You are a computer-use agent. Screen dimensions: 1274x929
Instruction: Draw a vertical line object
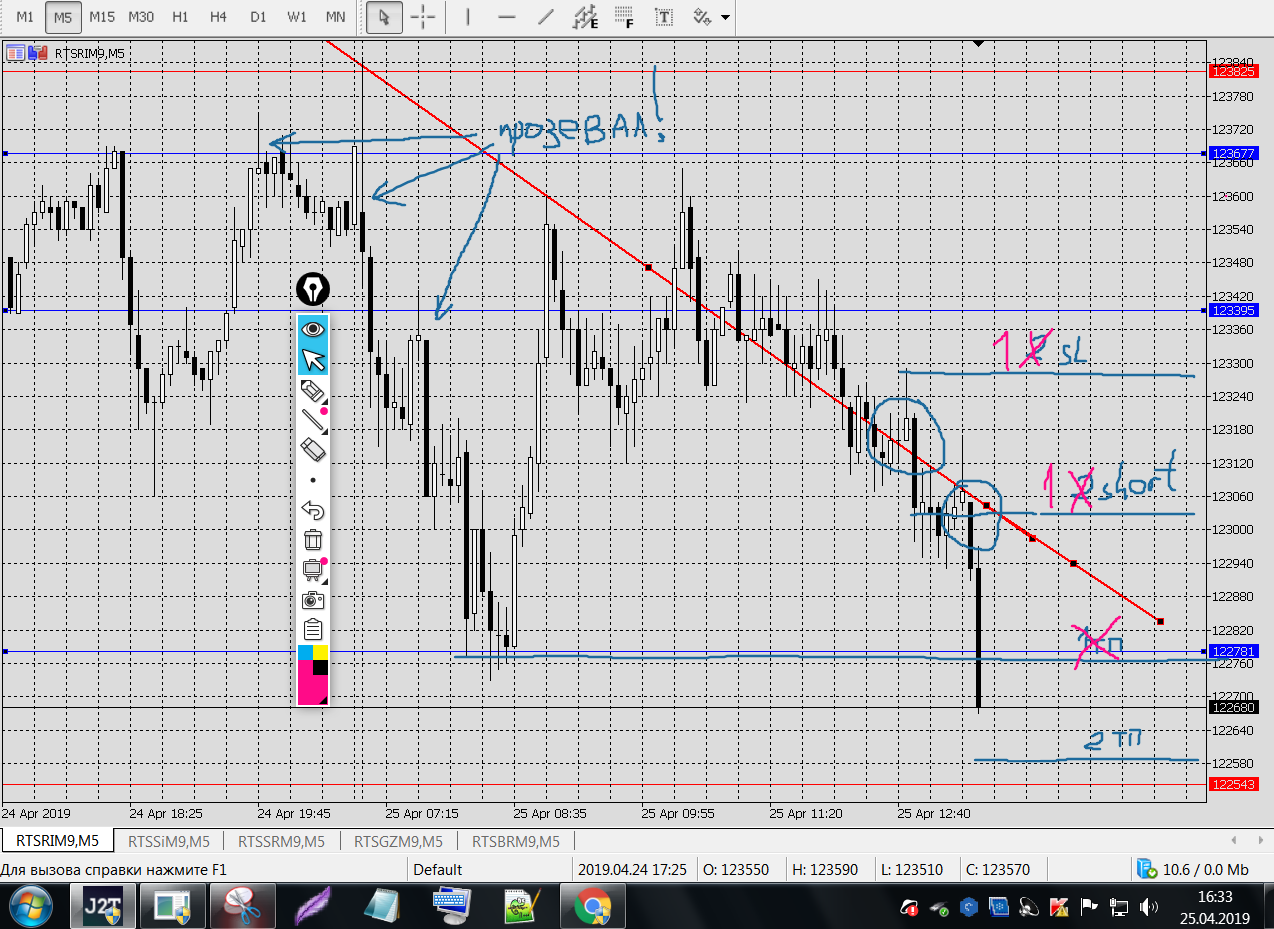coord(468,17)
